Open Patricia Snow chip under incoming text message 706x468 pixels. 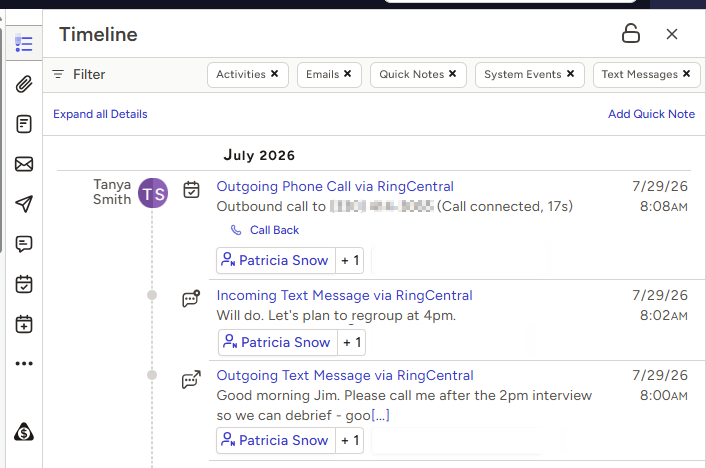tap(278, 342)
